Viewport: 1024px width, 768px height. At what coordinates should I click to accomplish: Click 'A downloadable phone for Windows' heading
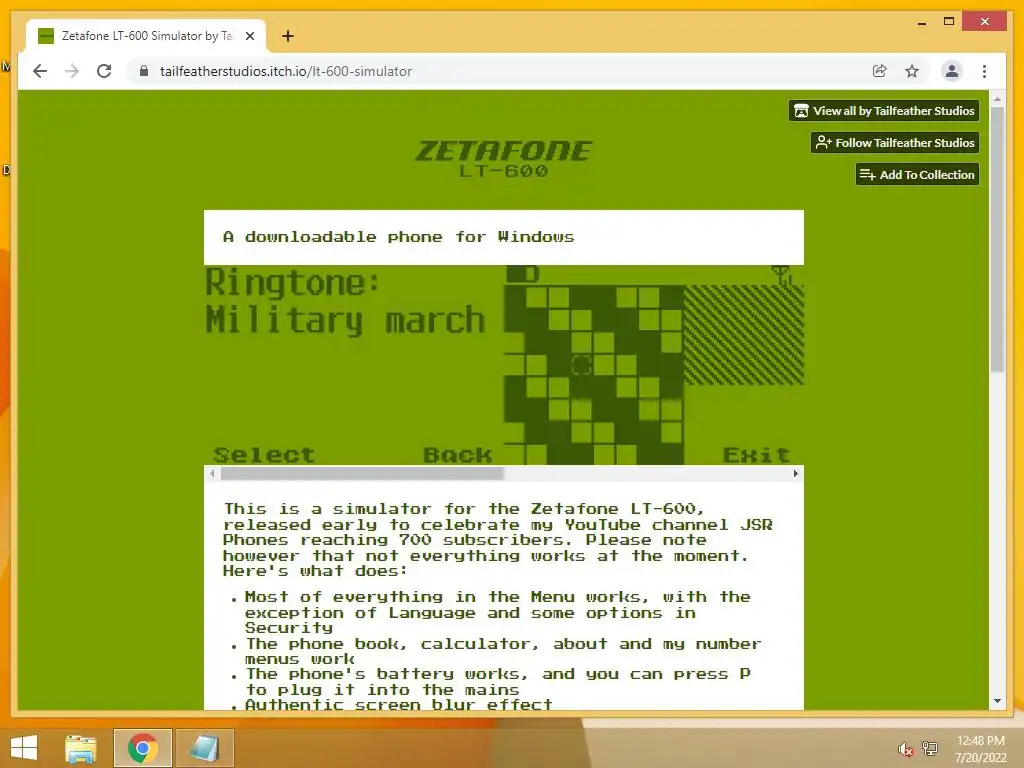click(x=398, y=237)
